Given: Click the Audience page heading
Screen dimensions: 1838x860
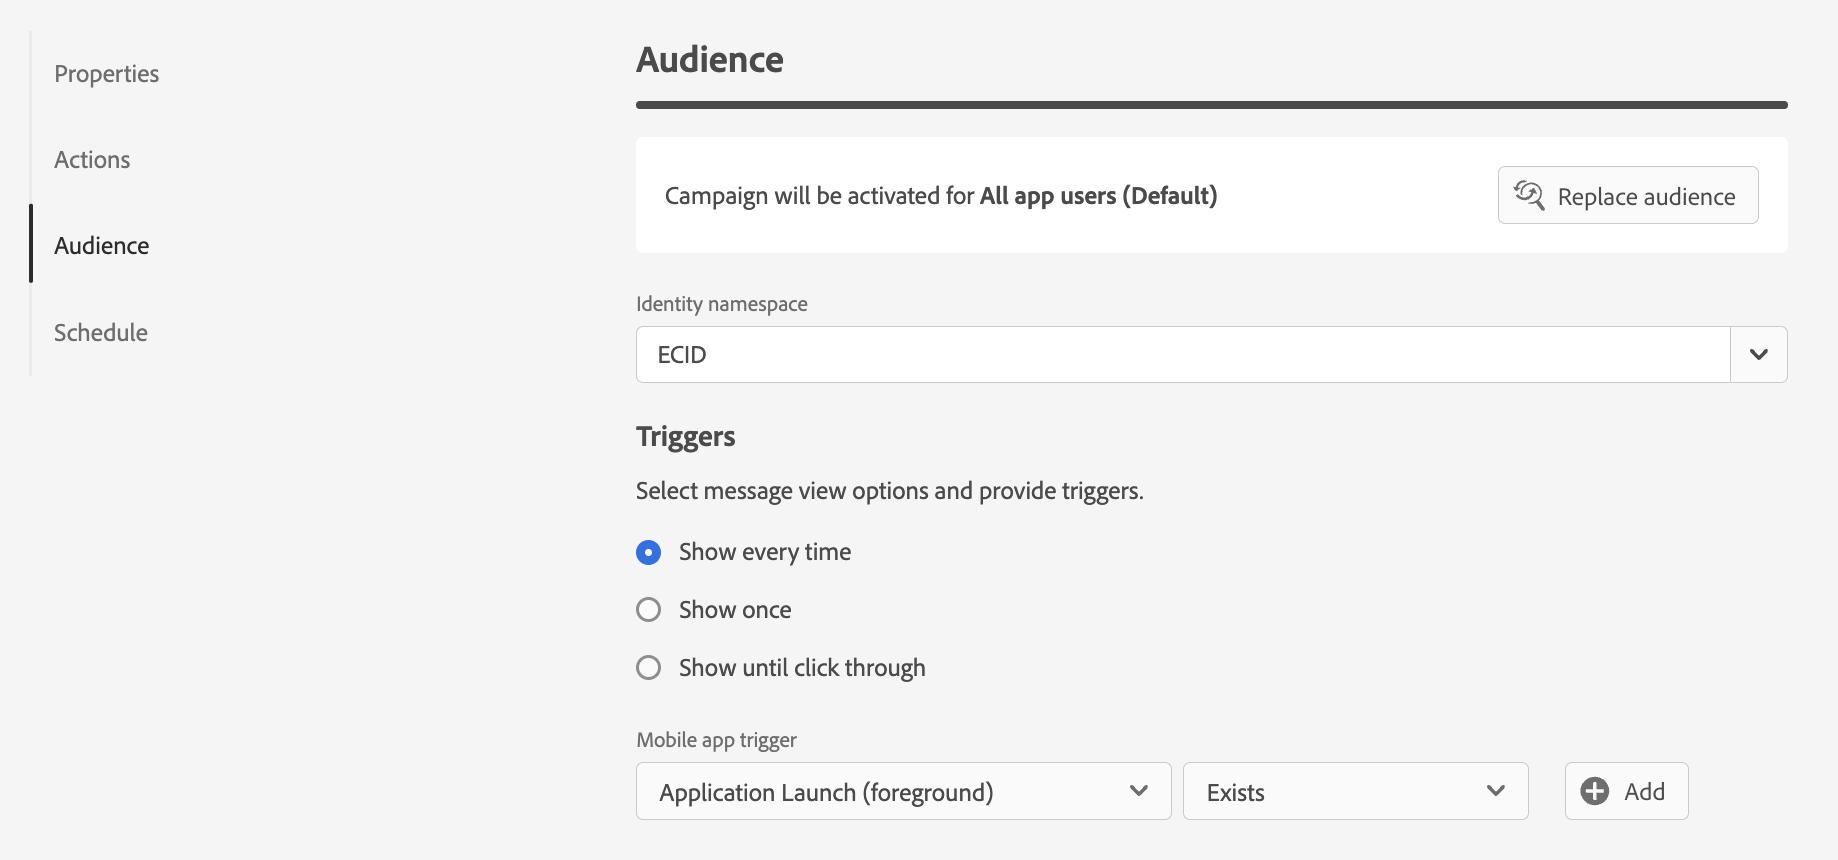Looking at the screenshot, I should click(710, 60).
